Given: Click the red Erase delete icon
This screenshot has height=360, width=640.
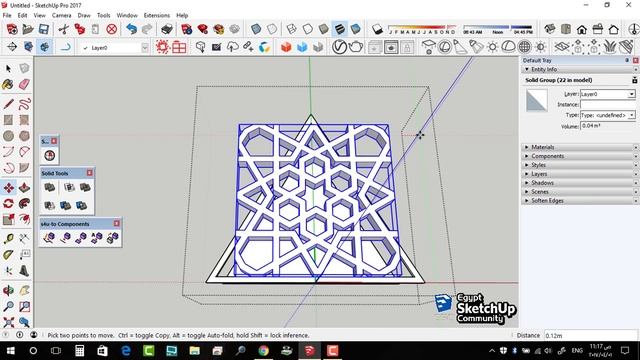Looking at the screenshot, I should [x=111, y=29].
